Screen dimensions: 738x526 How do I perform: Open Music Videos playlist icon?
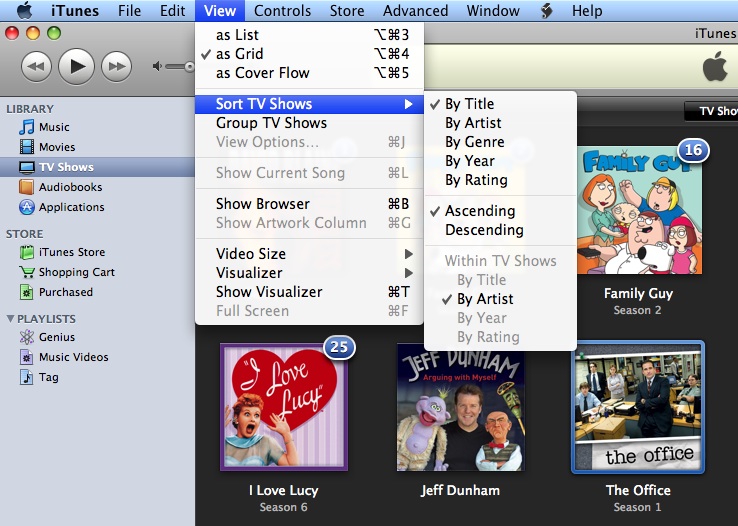click(x=27, y=357)
